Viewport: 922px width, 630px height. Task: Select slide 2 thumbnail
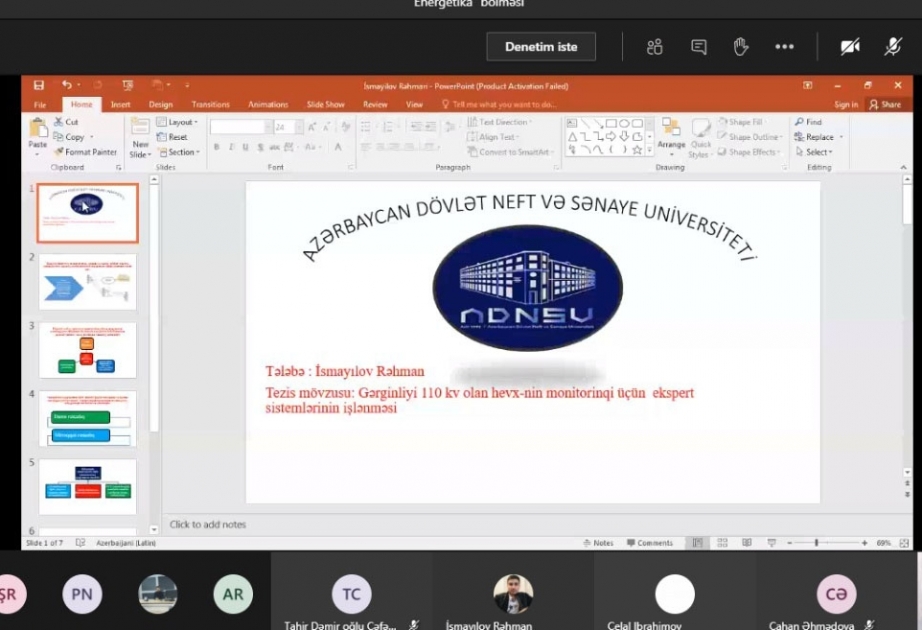click(88, 282)
